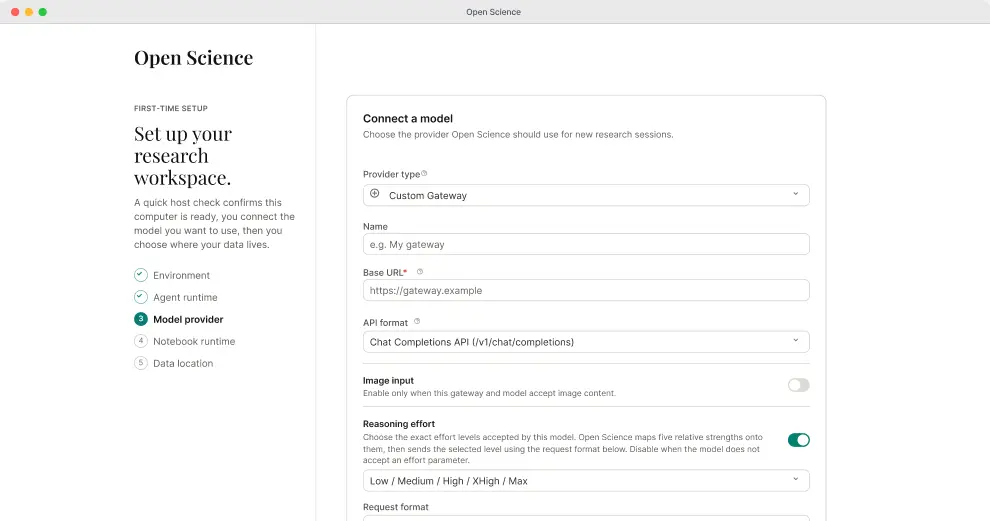Click the FIRST-TIME SETUP caption
This screenshot has height=521, width=990.
point(170,109)
